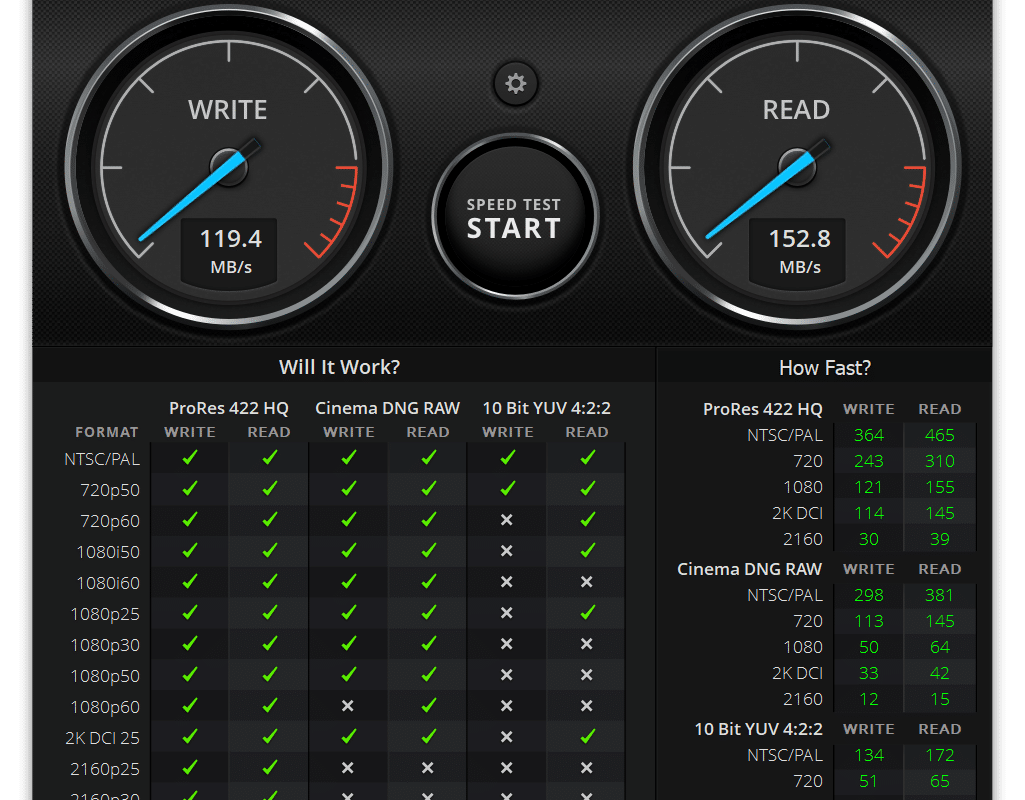The width and height of the screenshot is (1025, 800).
Task: Click 'ProRes 422 HQ' header in Will It Work
Action: tap(229, 408)
